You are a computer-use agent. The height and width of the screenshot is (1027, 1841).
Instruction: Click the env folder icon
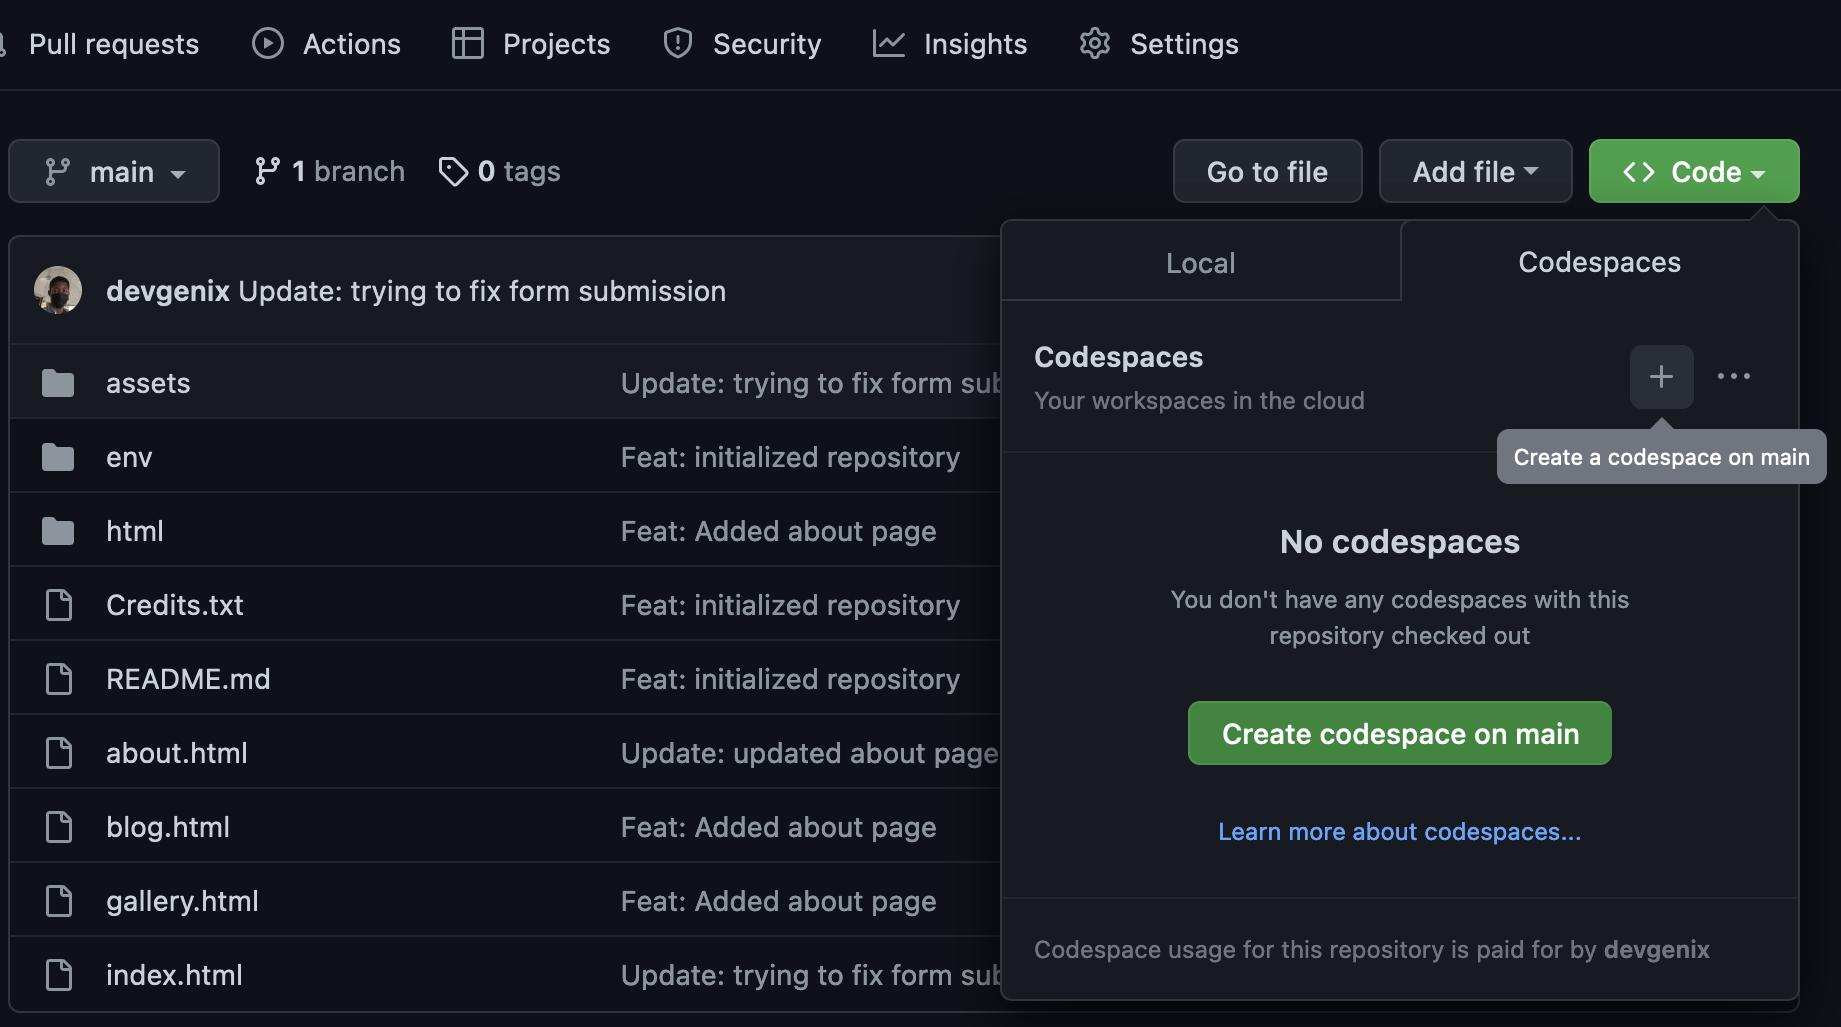58,457
